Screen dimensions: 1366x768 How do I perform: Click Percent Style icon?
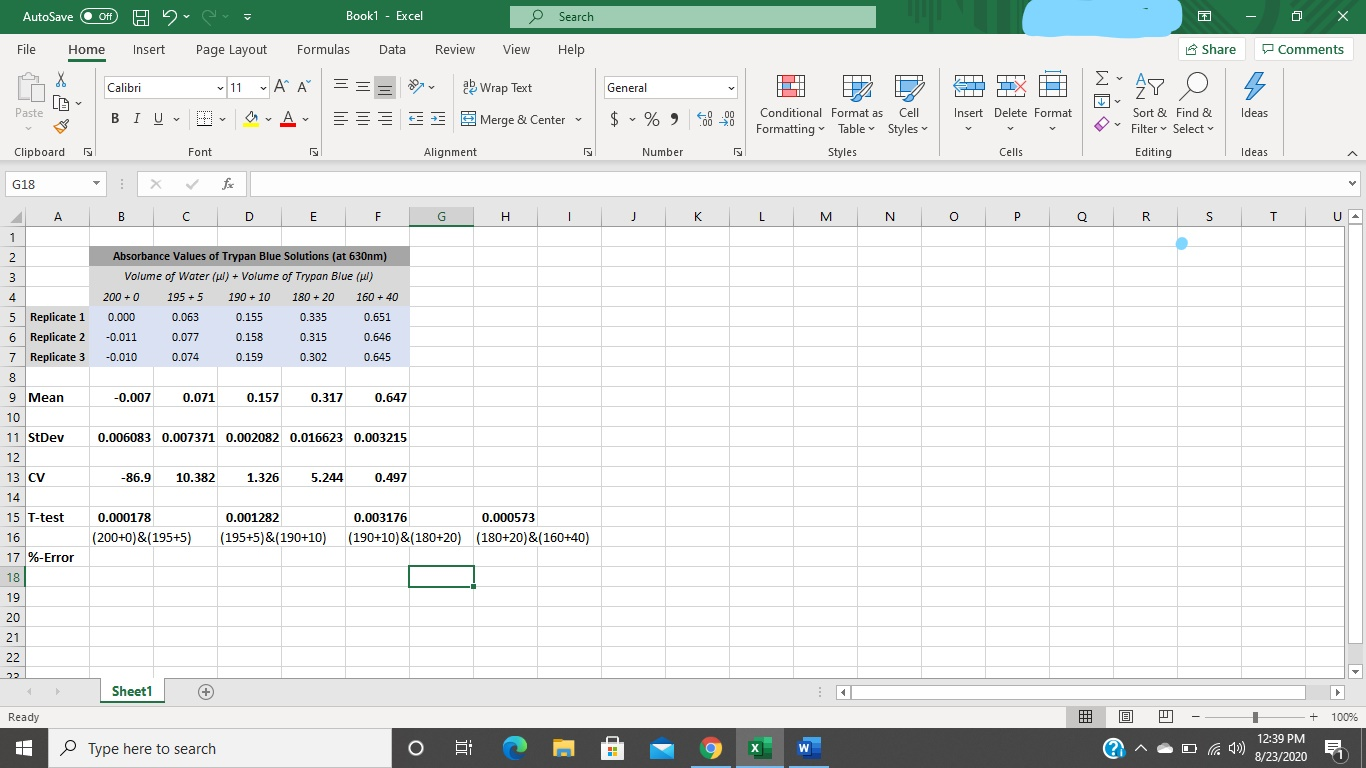point(652,120)
